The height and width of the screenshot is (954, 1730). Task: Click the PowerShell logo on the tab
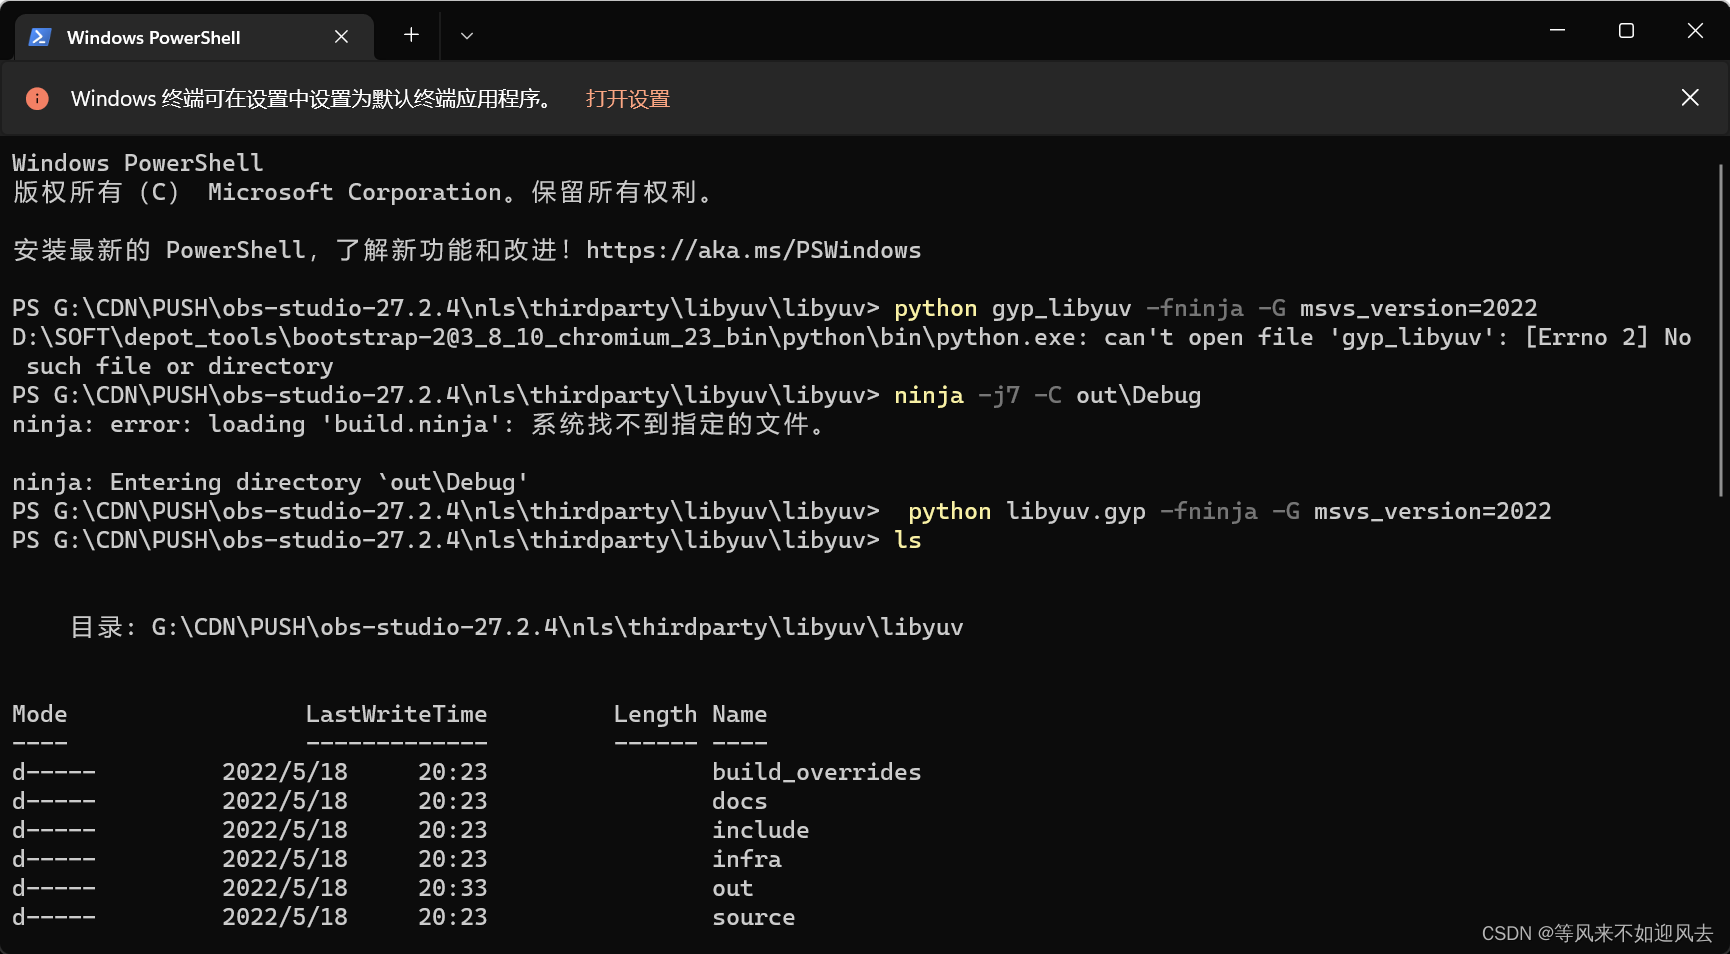pyautogui.click(x=39, y=37)
